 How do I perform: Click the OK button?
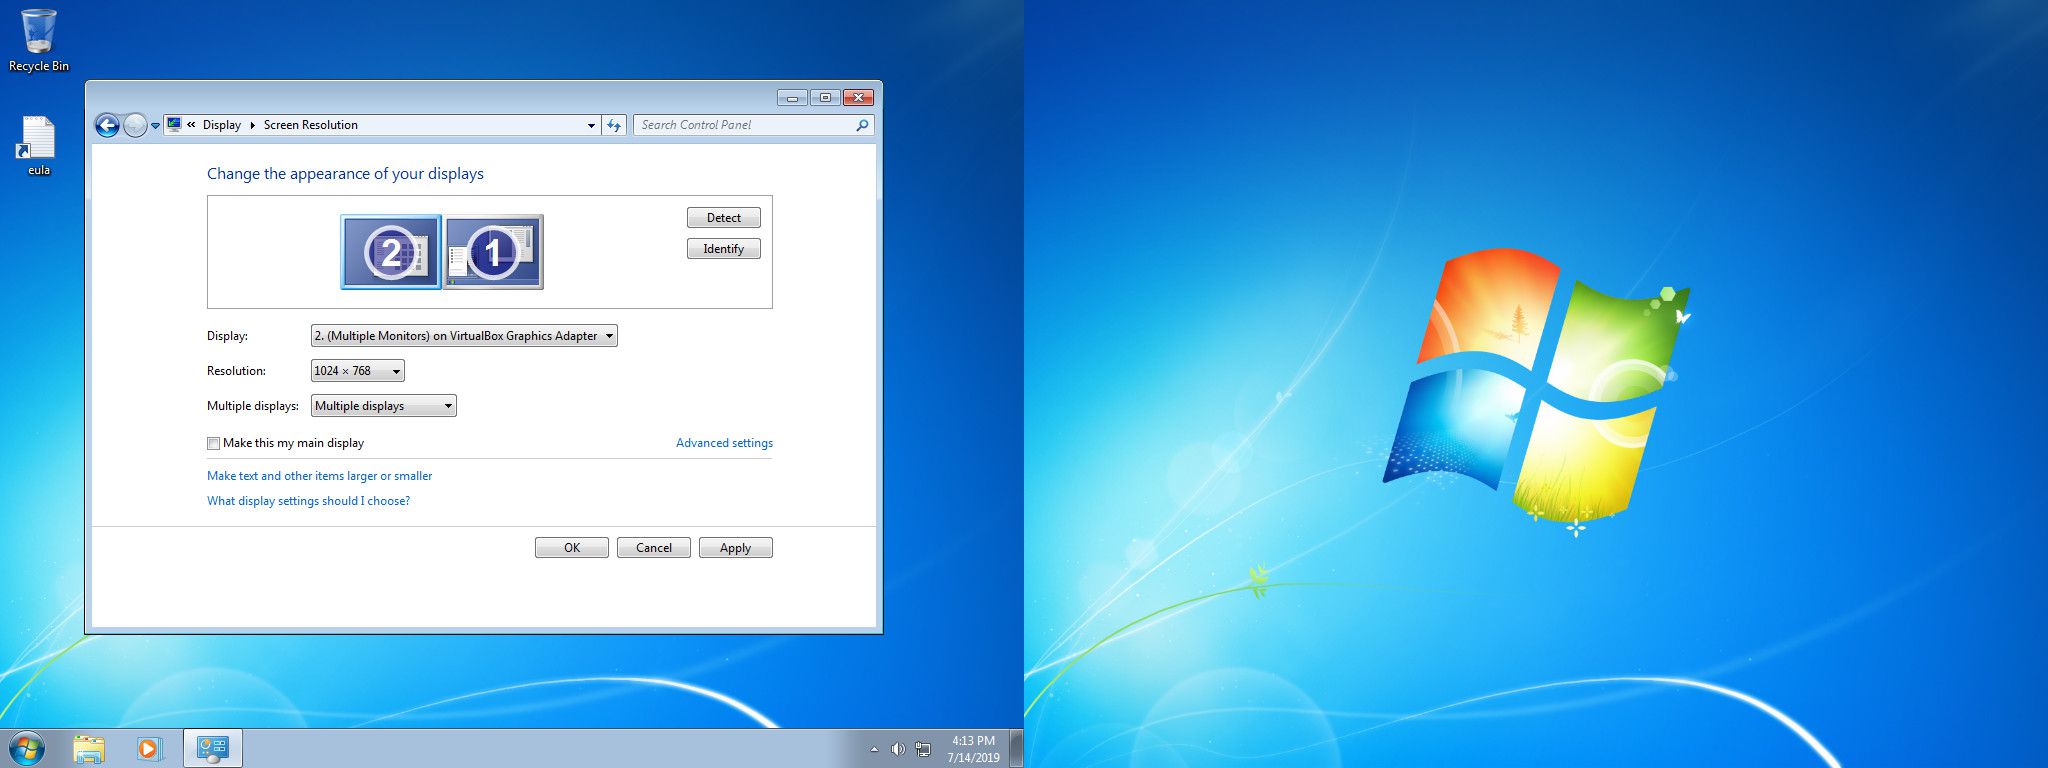coord(572,548)
